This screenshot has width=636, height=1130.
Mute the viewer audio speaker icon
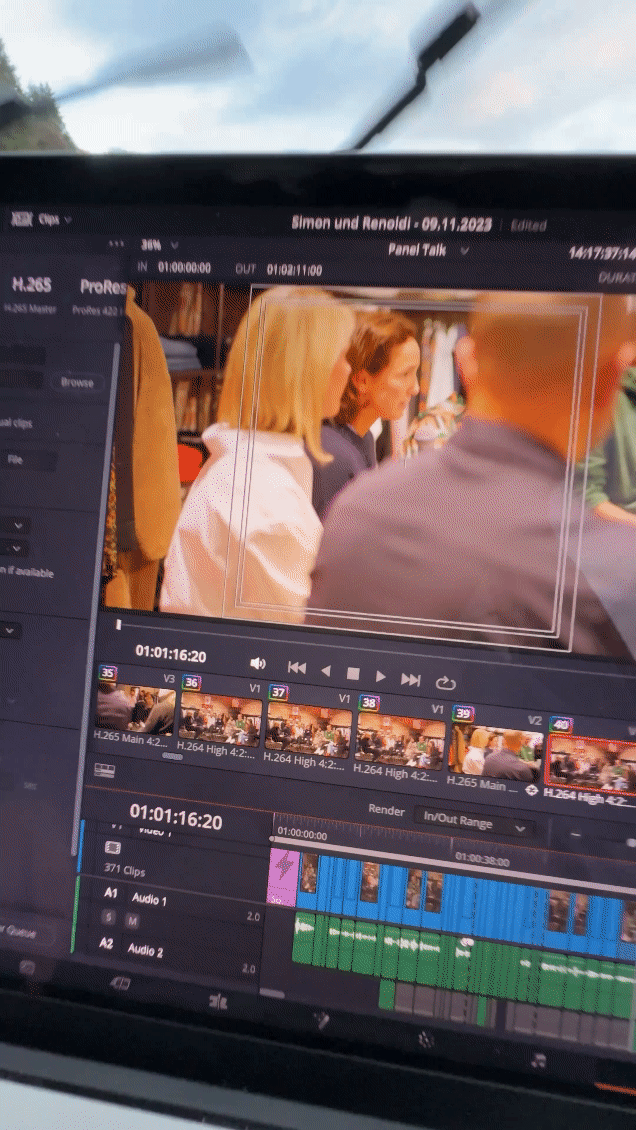click(257, 663)
